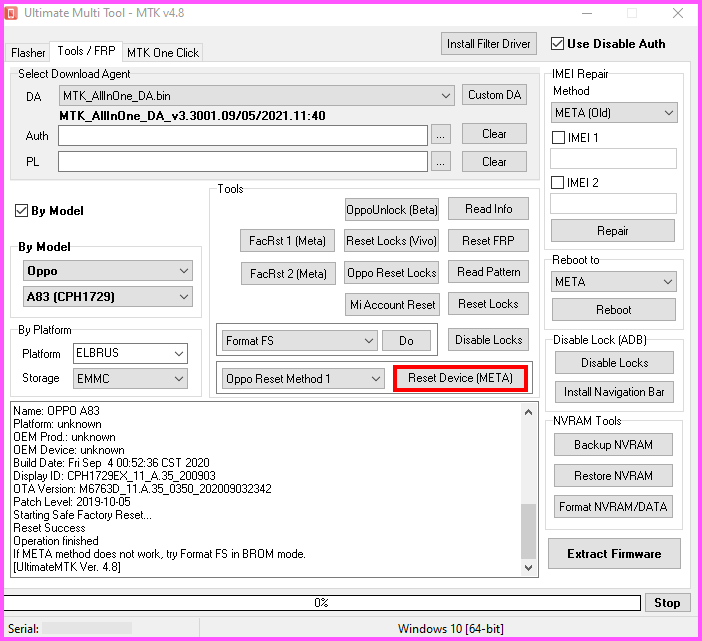Image resolution: width=702 pixels, height=641 pixels.
Task: Open the MTK One Click tab
Action: (163, 53)
